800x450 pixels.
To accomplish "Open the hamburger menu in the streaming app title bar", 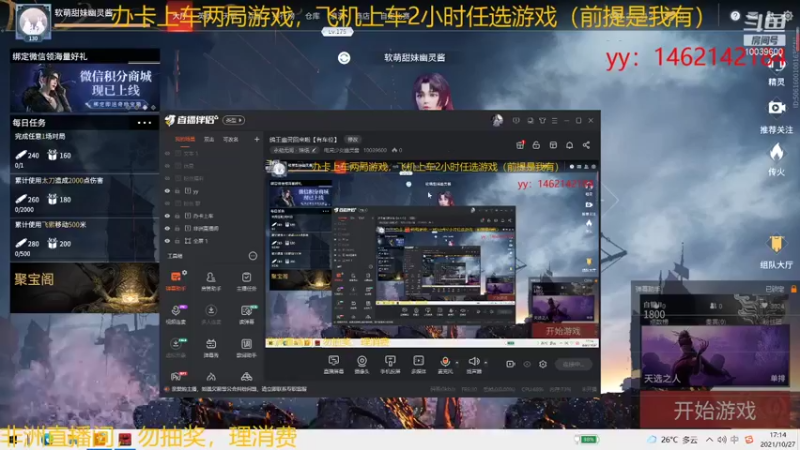I will tap(555, 120).
